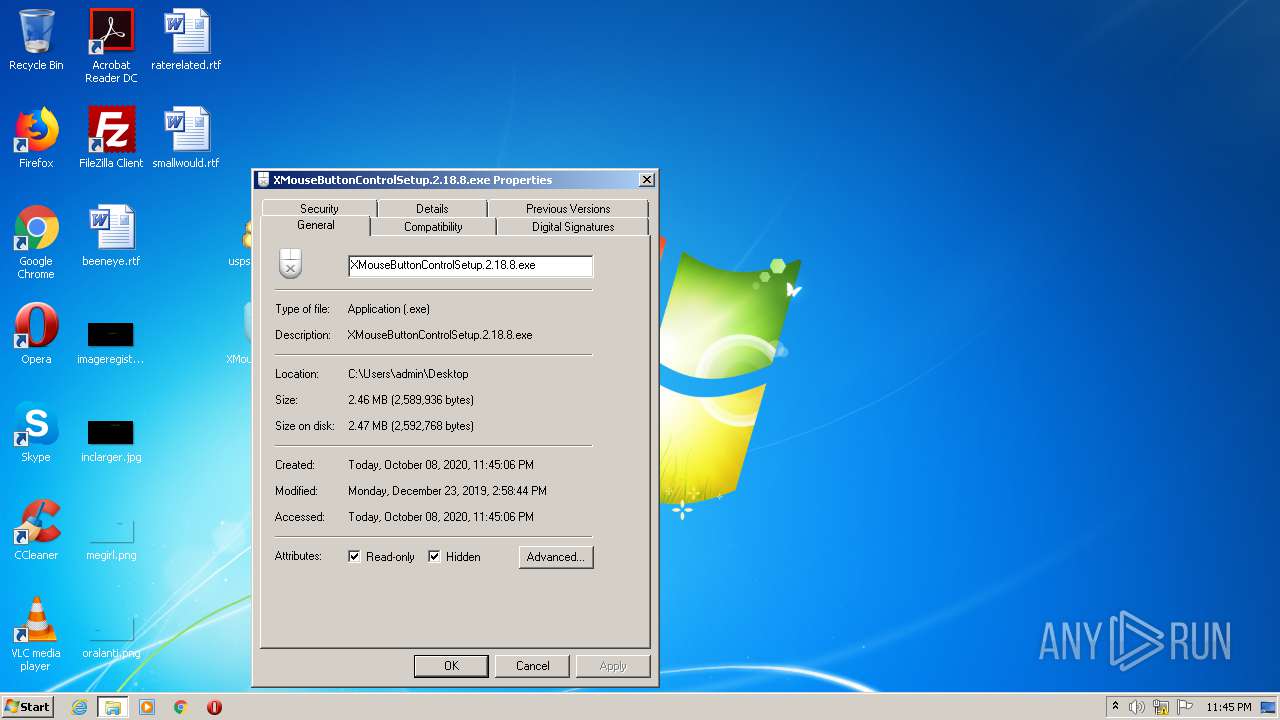Click the Modified date December 23, 2019
The width and height of the screenshot is (1280, 720).
pos(447,491)
